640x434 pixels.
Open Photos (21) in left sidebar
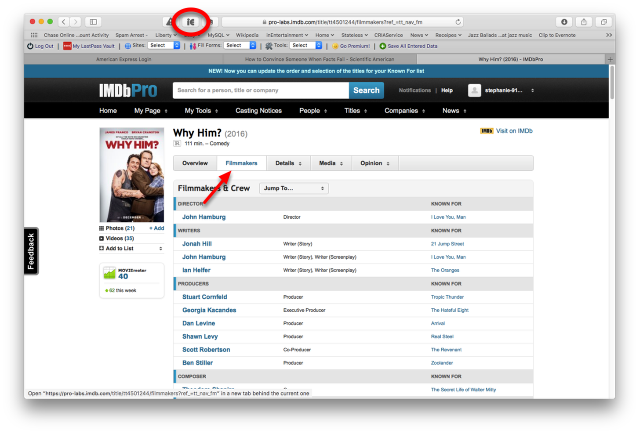pos(117,228)
